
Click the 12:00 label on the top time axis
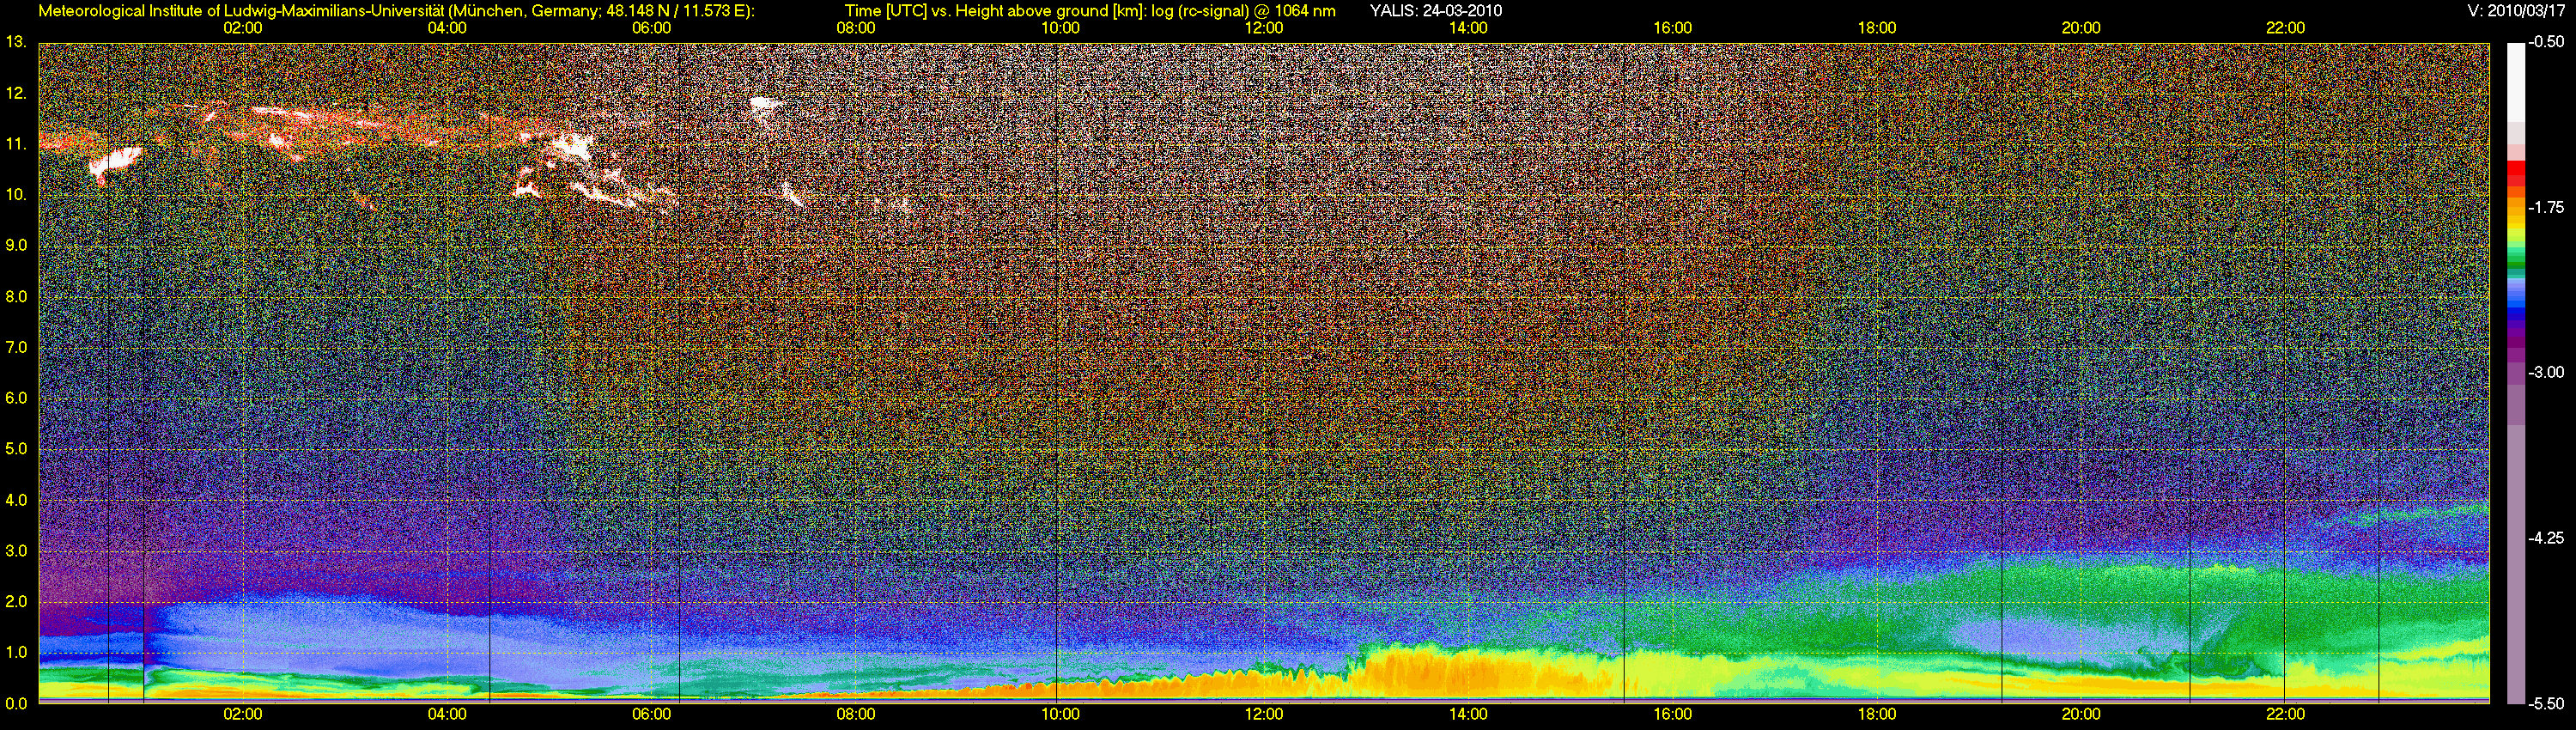tap(1264, 28)
